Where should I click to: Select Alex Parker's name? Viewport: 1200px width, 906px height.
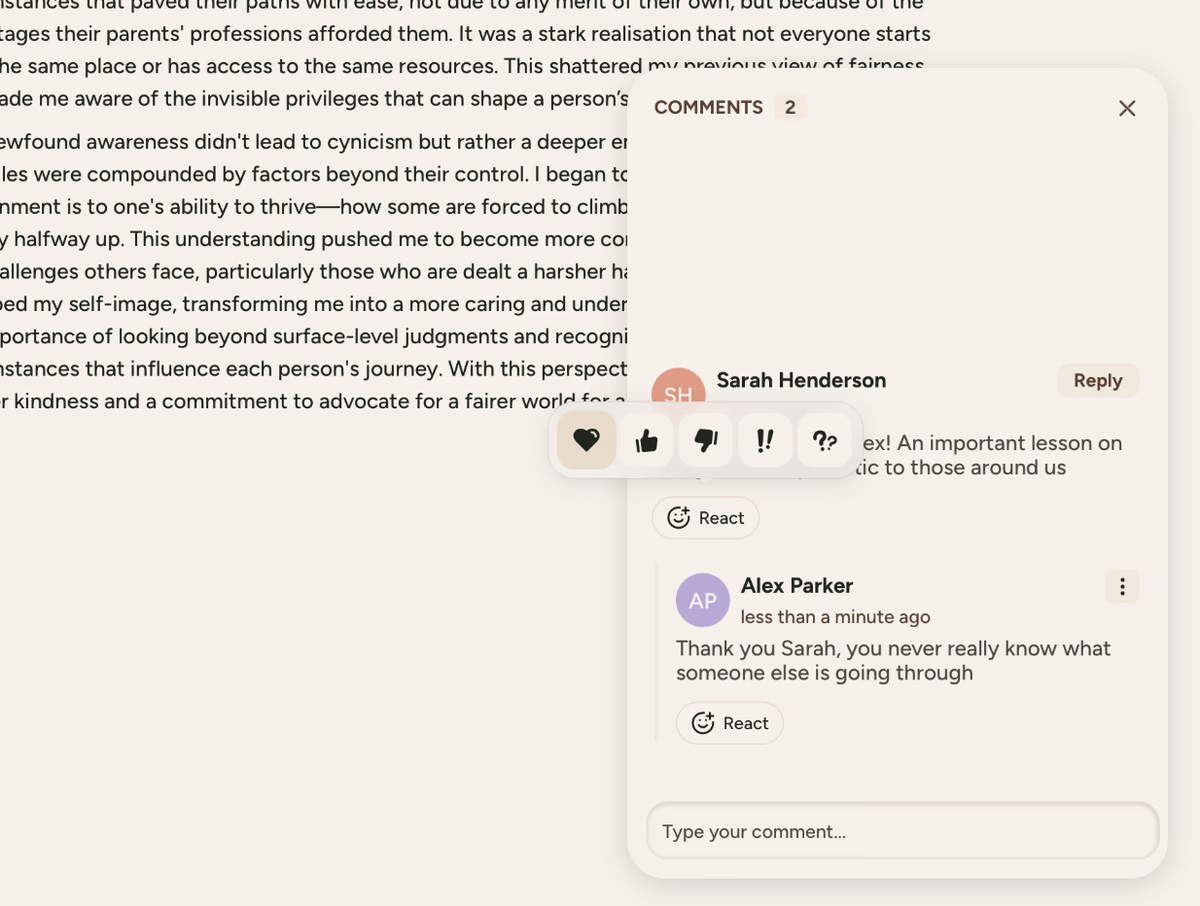796,585
